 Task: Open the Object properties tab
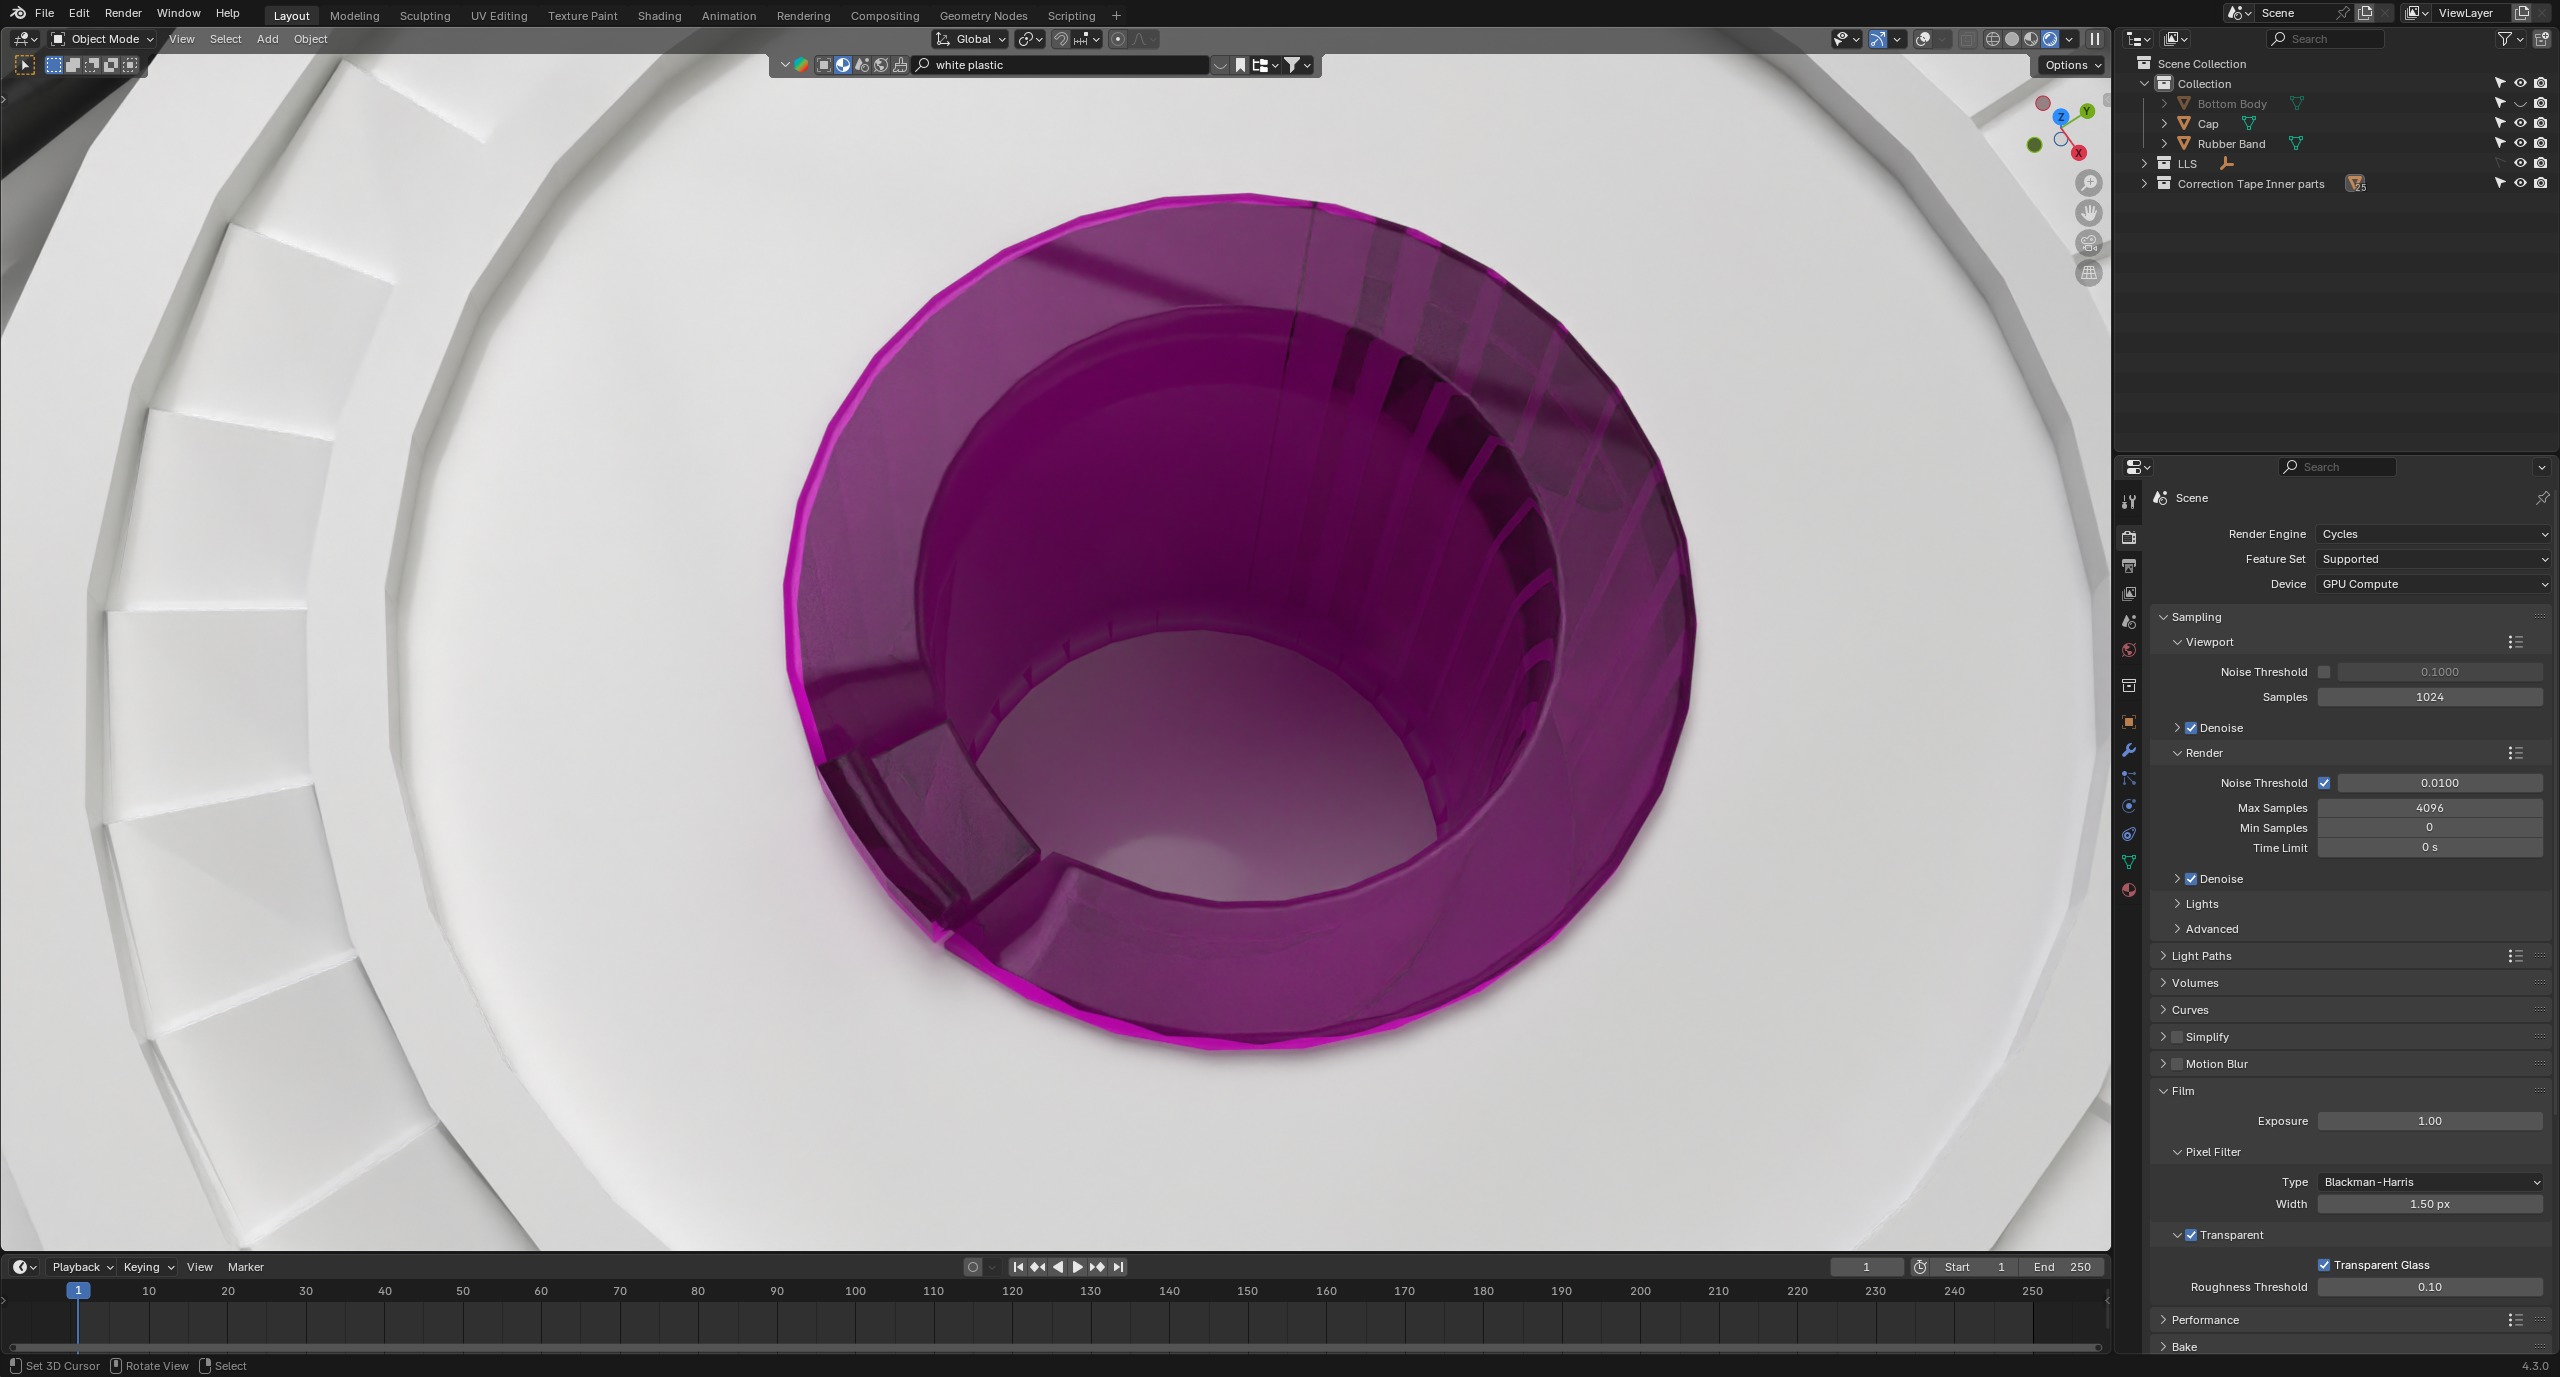coord(2129,722)
